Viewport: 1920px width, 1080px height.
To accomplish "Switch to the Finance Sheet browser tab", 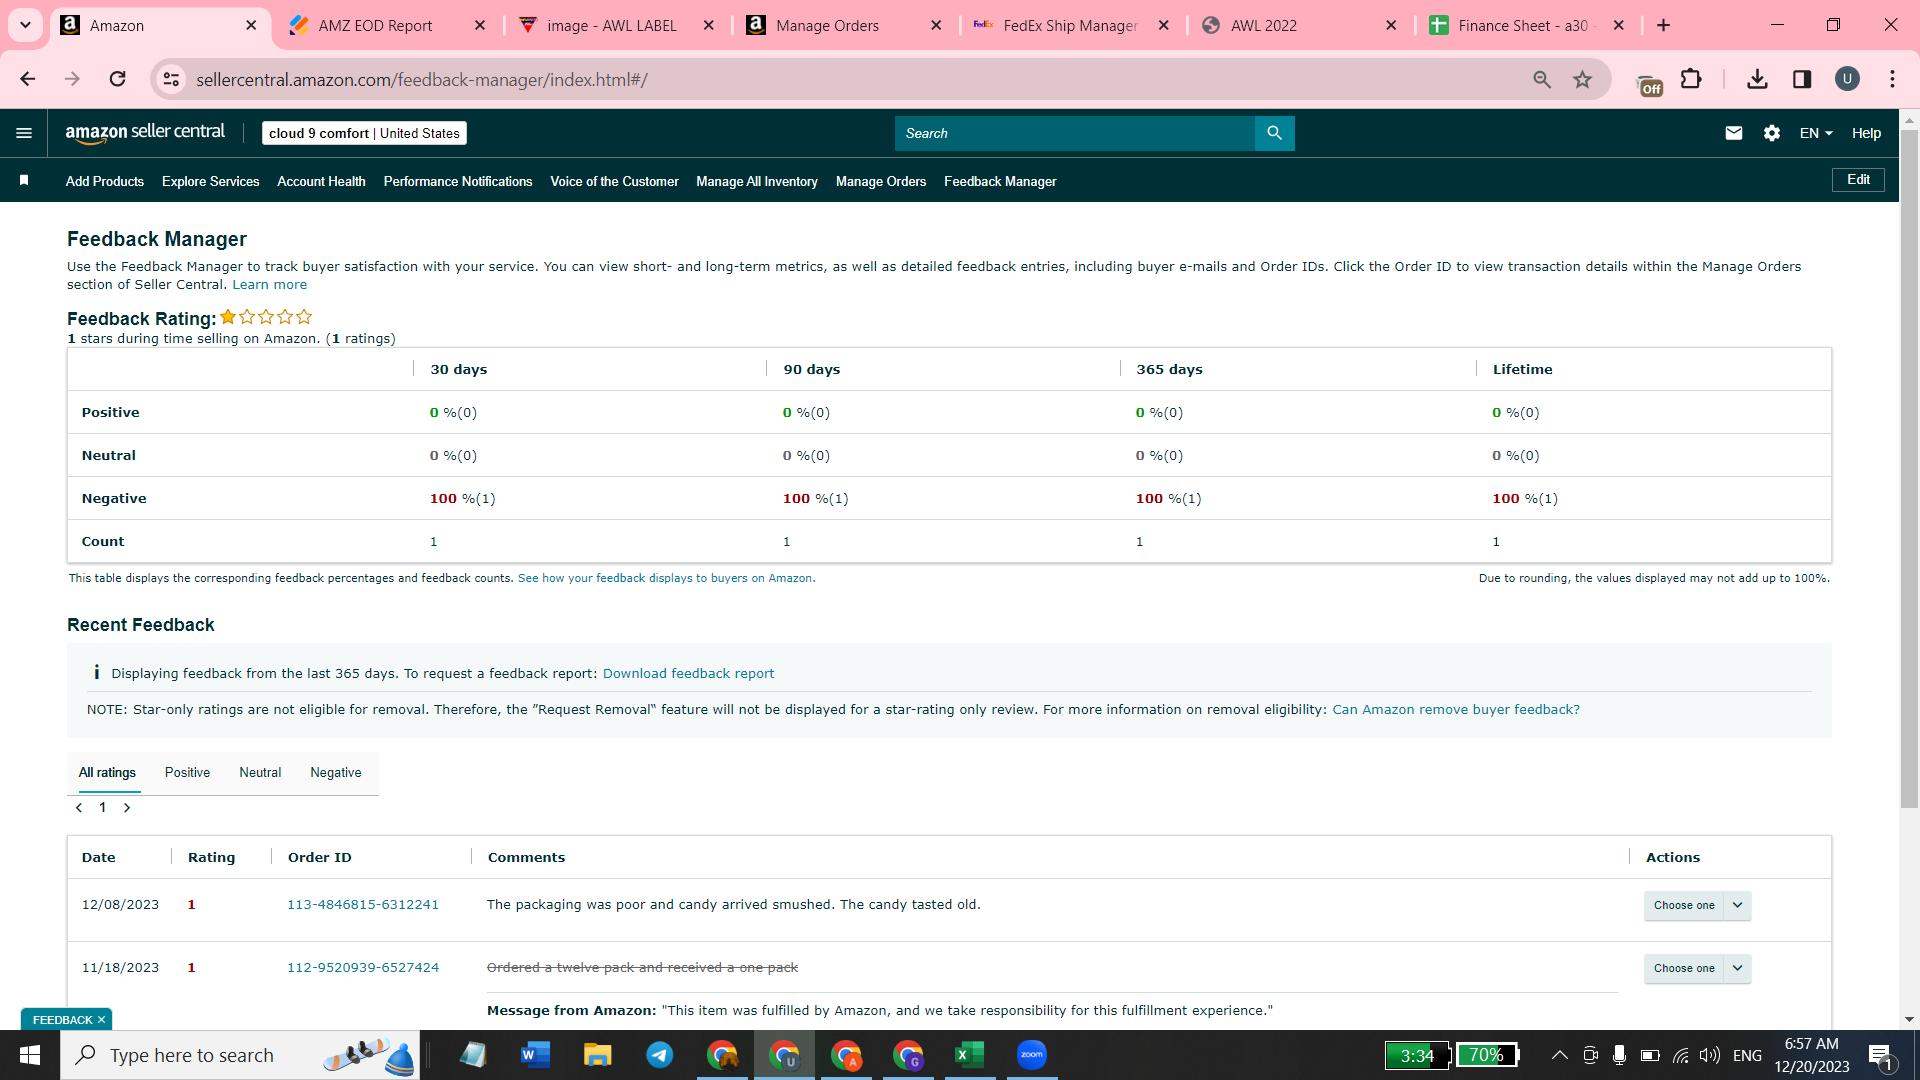I will point(1526,26).
